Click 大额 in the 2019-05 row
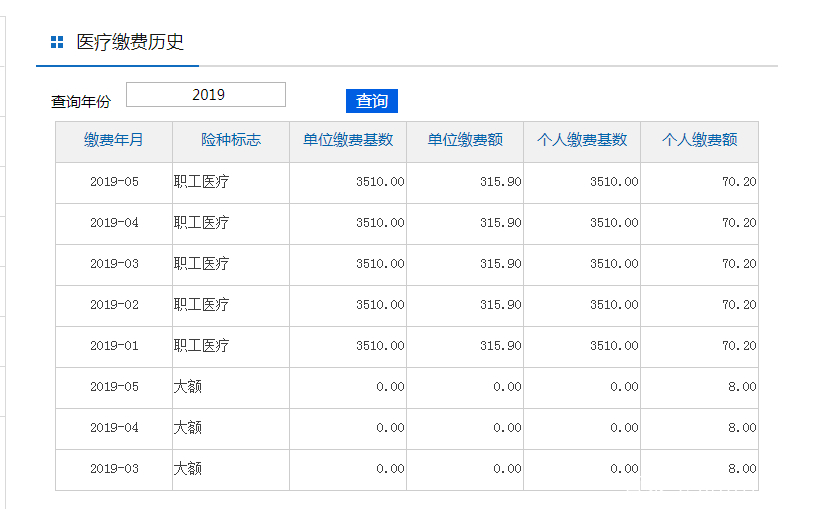Screen dimensions: 837x509 tap(188, 387)
